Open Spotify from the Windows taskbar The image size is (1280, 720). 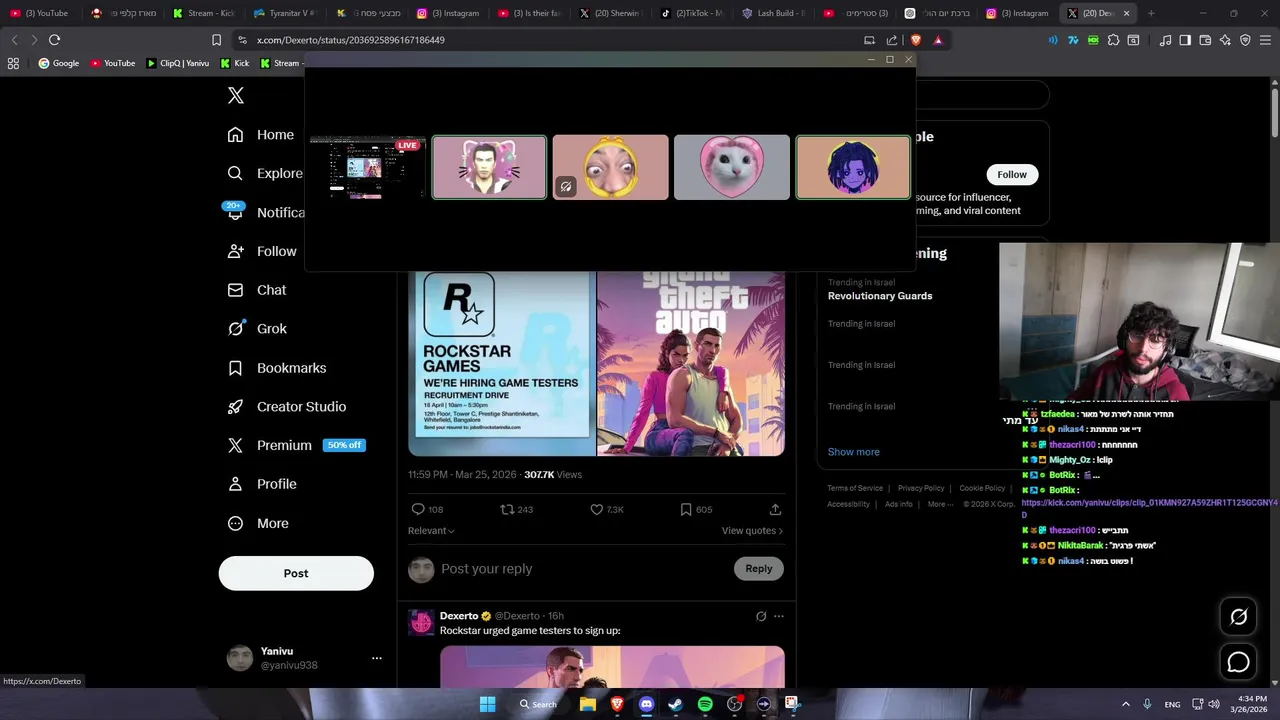[705, 704]
